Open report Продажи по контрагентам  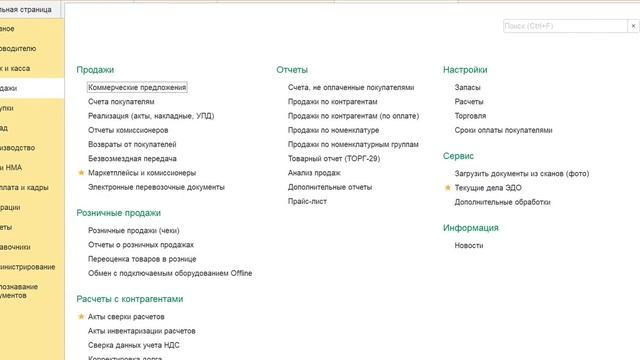[x=333, y=102]
